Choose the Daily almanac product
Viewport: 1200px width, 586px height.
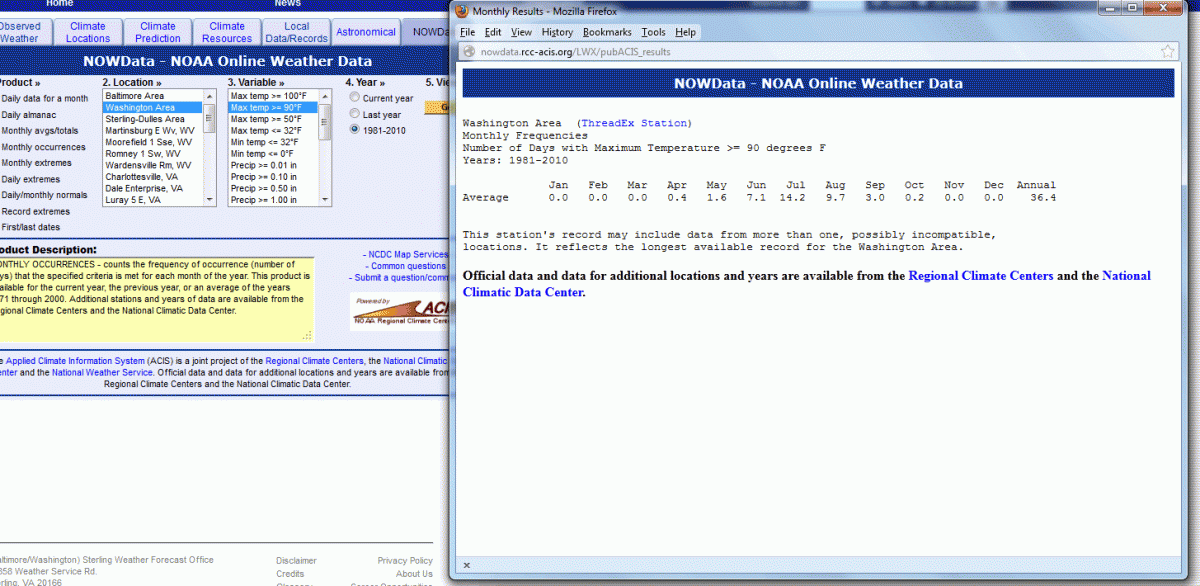click(28, 115)
